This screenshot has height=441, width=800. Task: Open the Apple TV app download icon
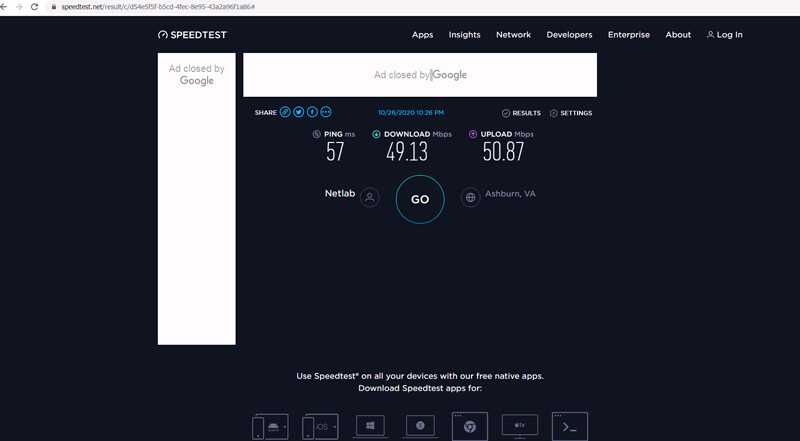click(x=520, y=426)
